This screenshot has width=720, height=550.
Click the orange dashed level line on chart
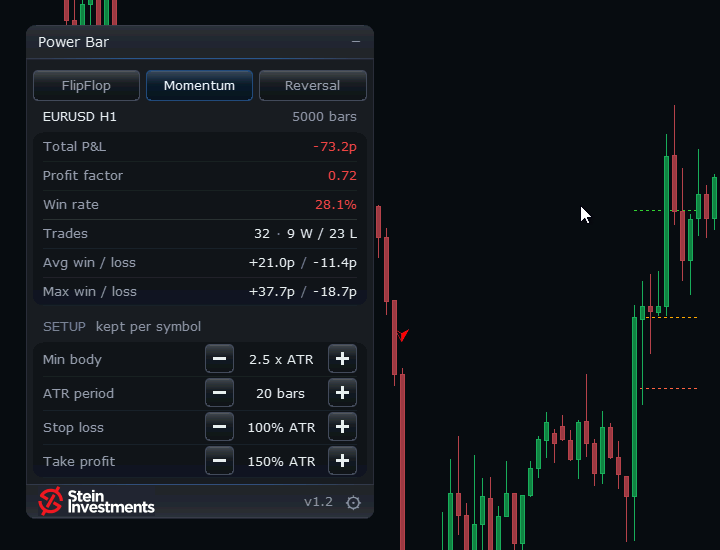click(672, 317)
